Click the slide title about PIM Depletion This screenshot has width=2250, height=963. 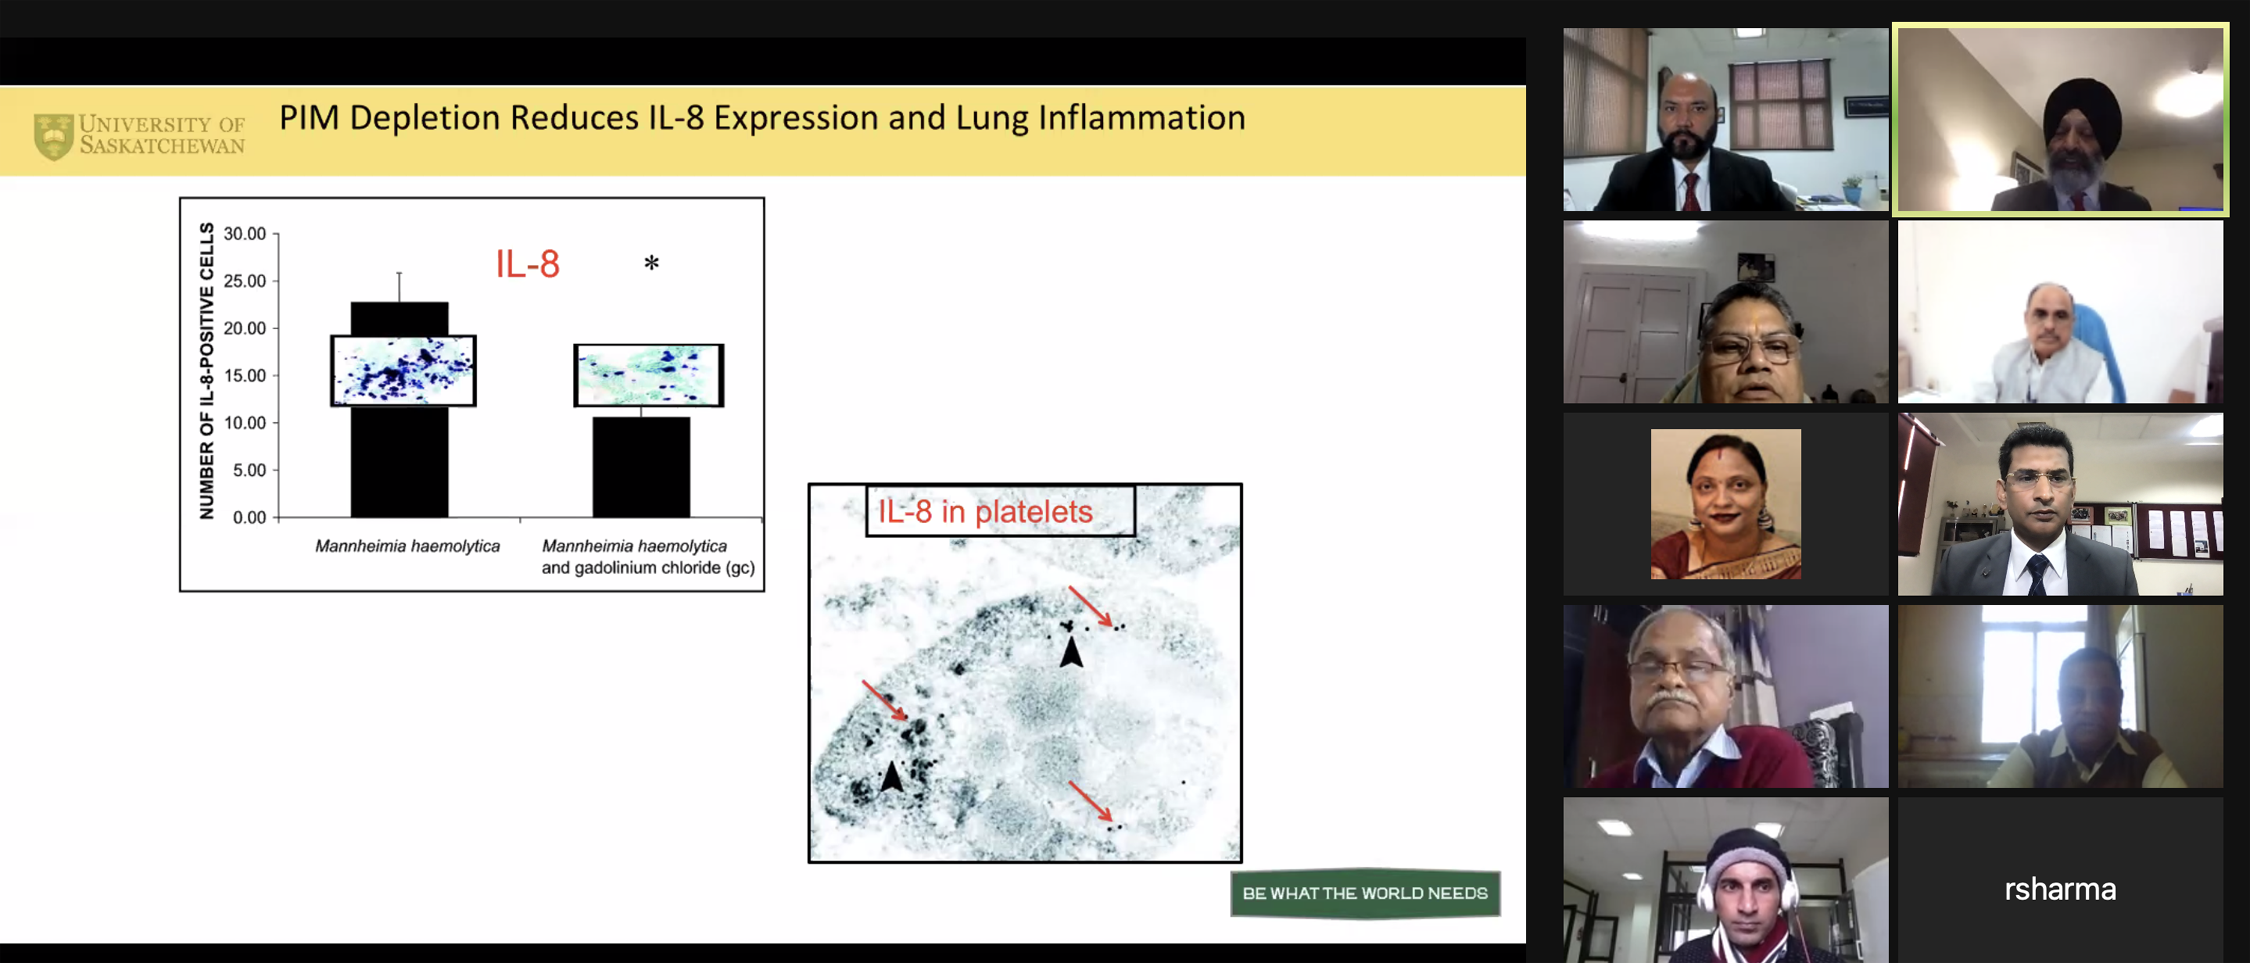[762, 118]
